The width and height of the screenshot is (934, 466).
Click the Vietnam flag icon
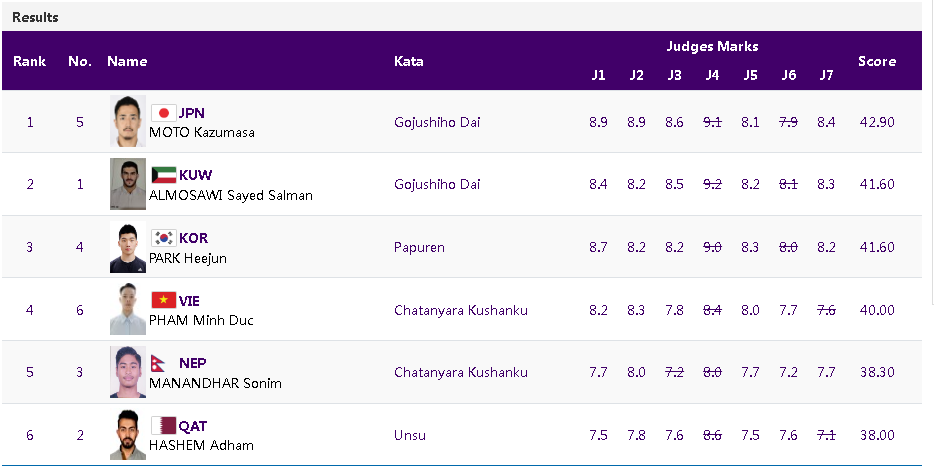pyautogui.click(x=163, y=300)
